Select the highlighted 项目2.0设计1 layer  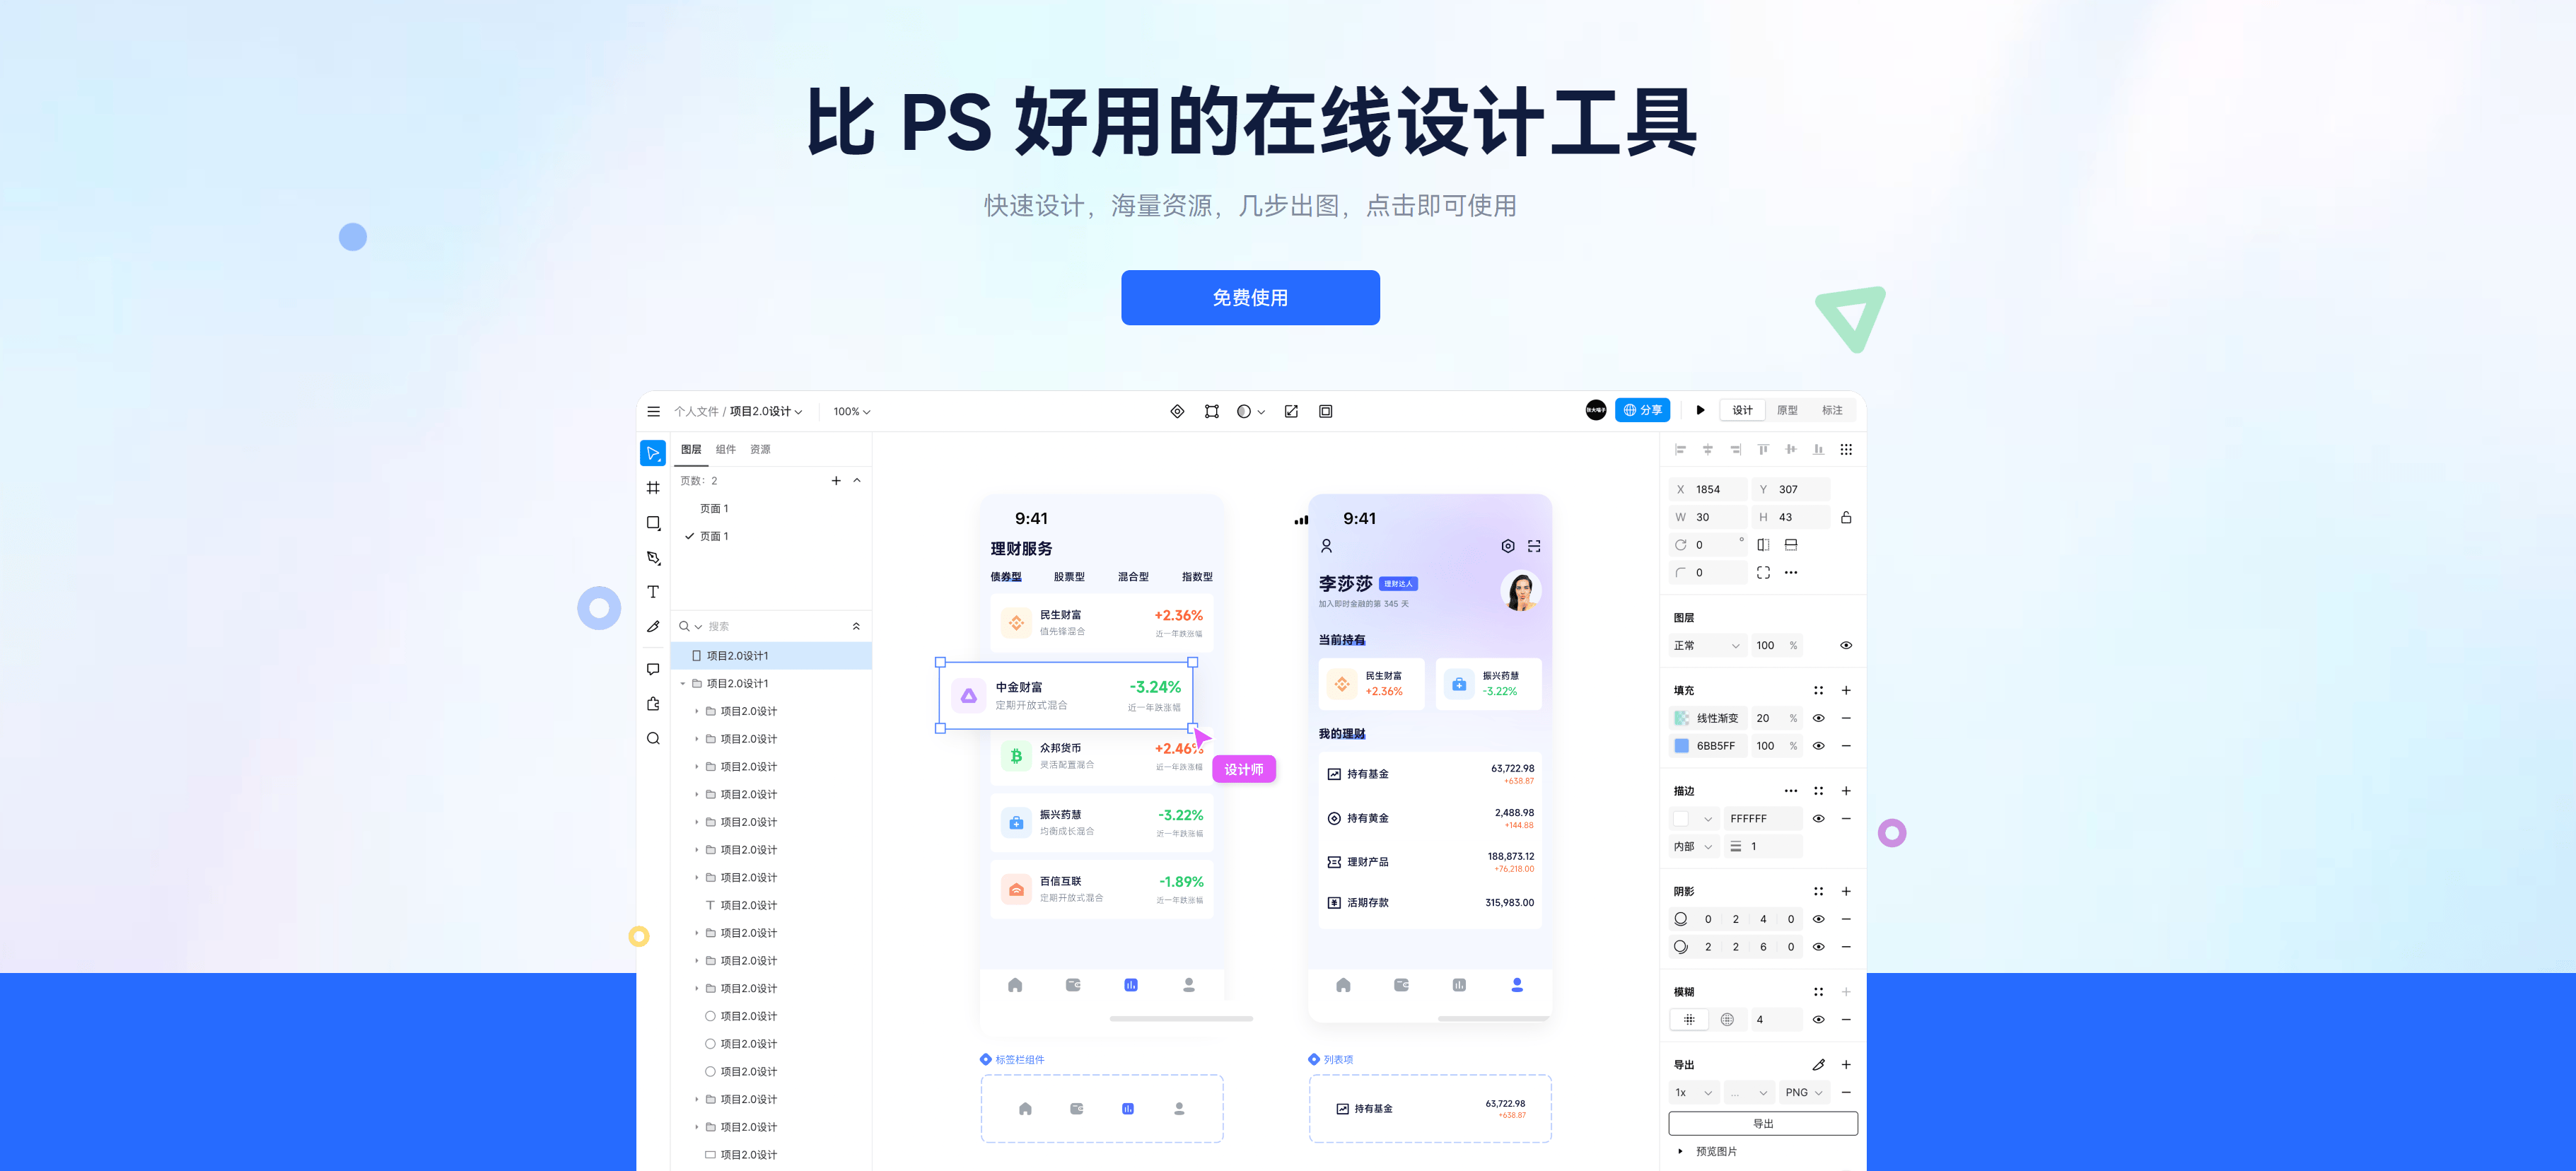[x=771, y=656]
